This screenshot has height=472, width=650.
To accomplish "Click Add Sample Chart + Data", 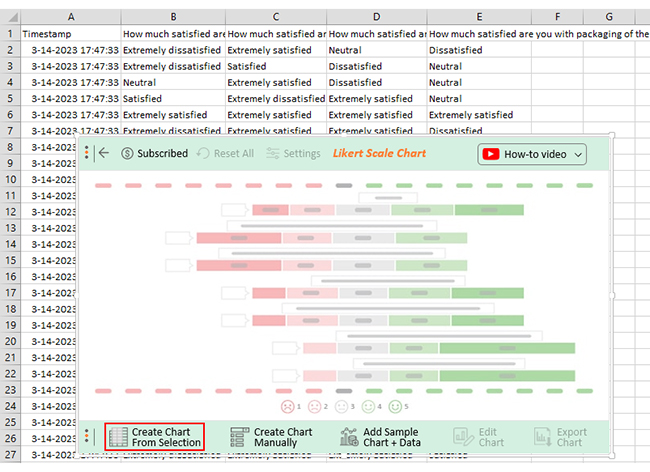I will coord(381,437).
